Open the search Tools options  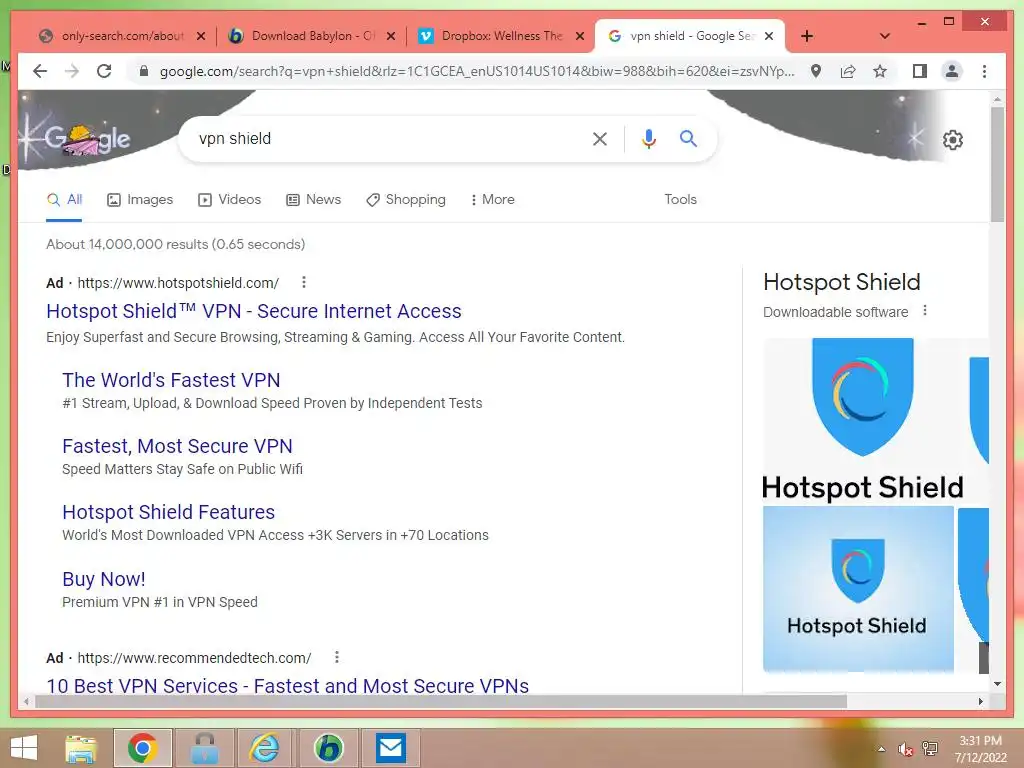coord(680,199)
